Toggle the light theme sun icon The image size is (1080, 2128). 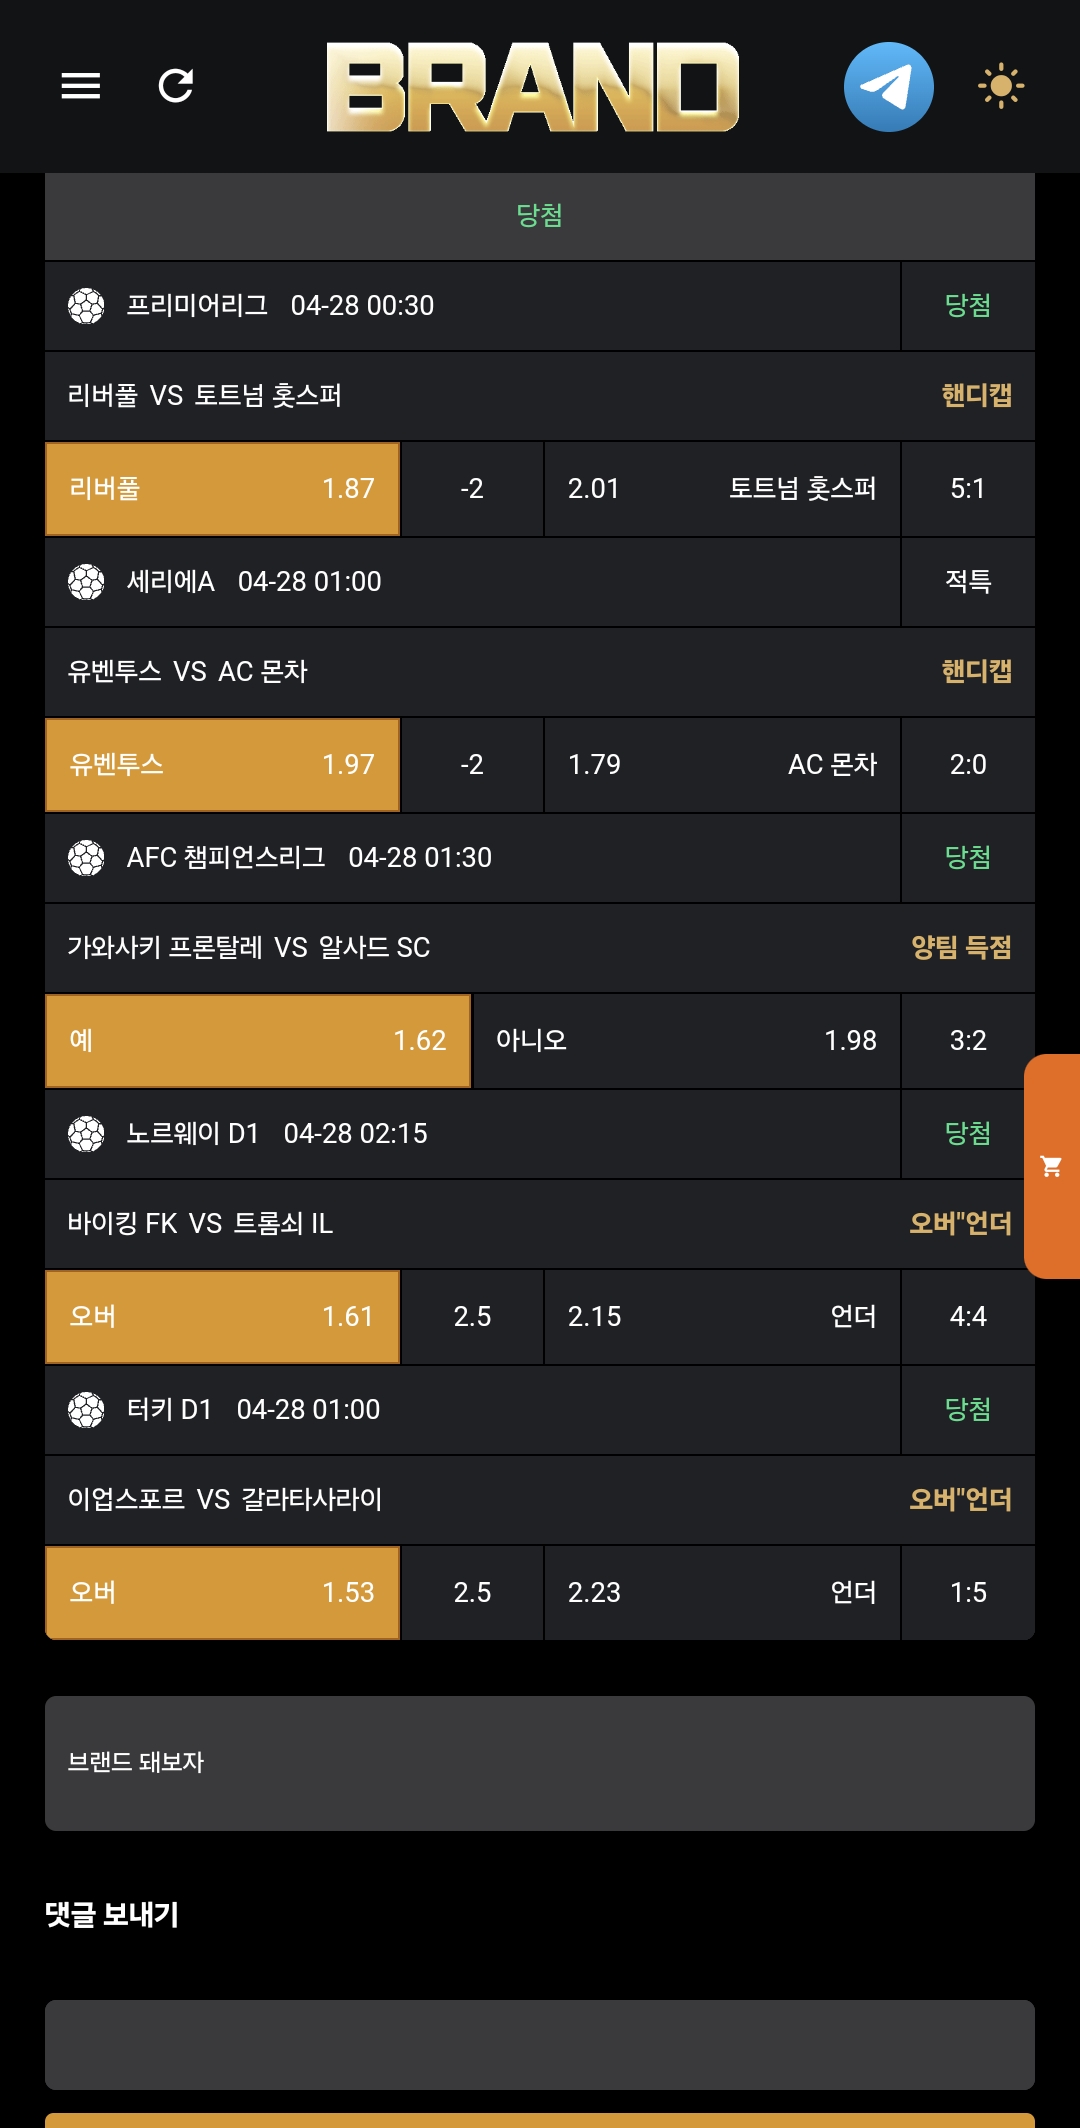(x=1001, y=86)
